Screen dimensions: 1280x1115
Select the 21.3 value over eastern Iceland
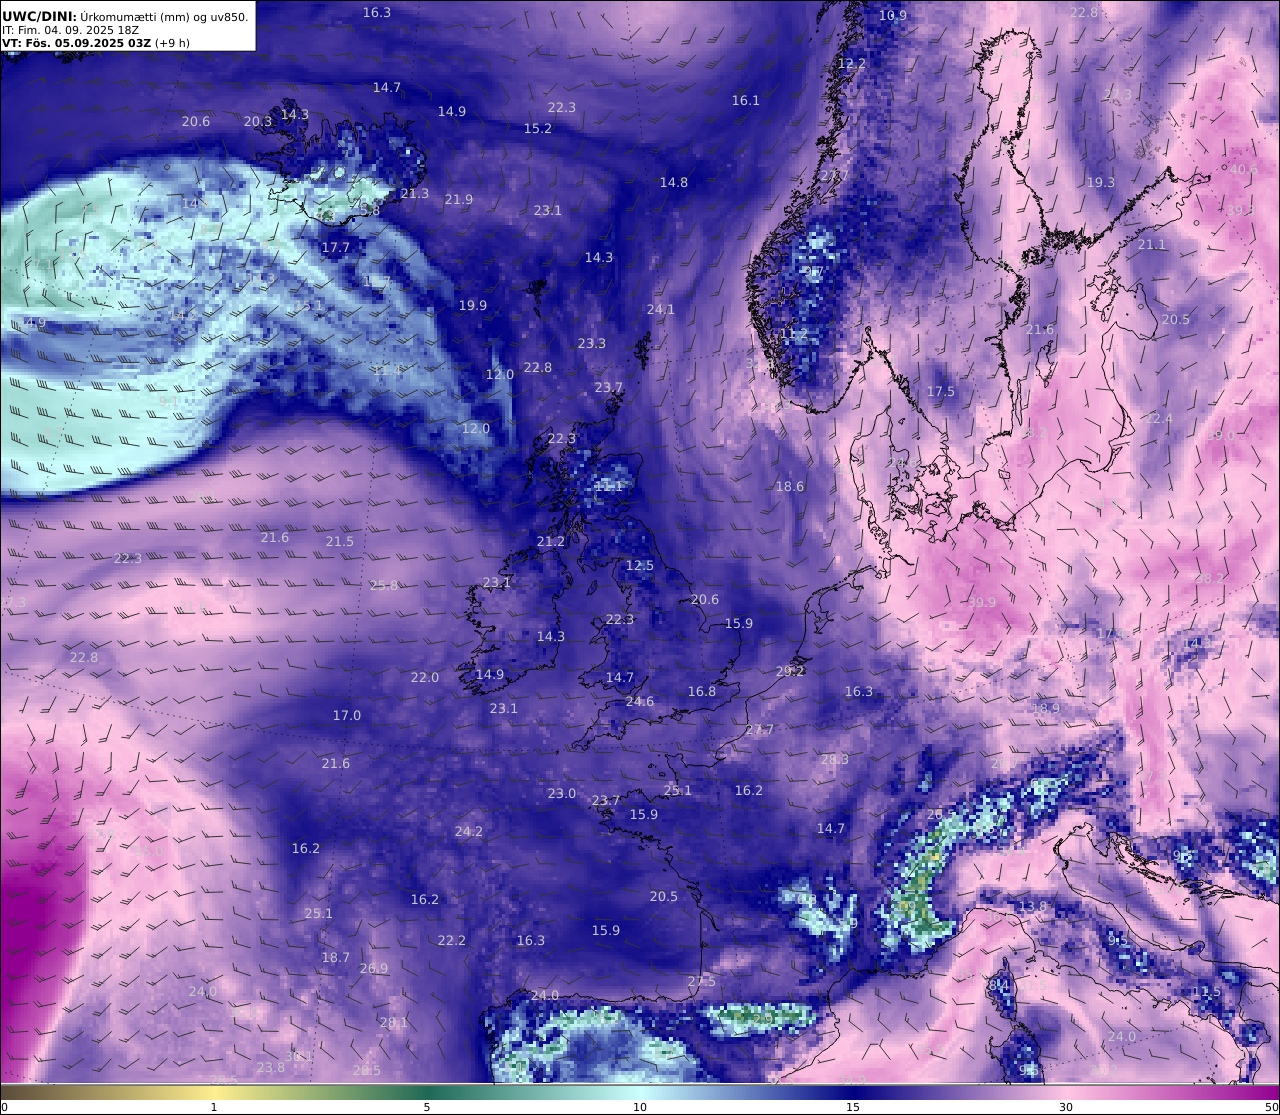(x=415, y=193)
